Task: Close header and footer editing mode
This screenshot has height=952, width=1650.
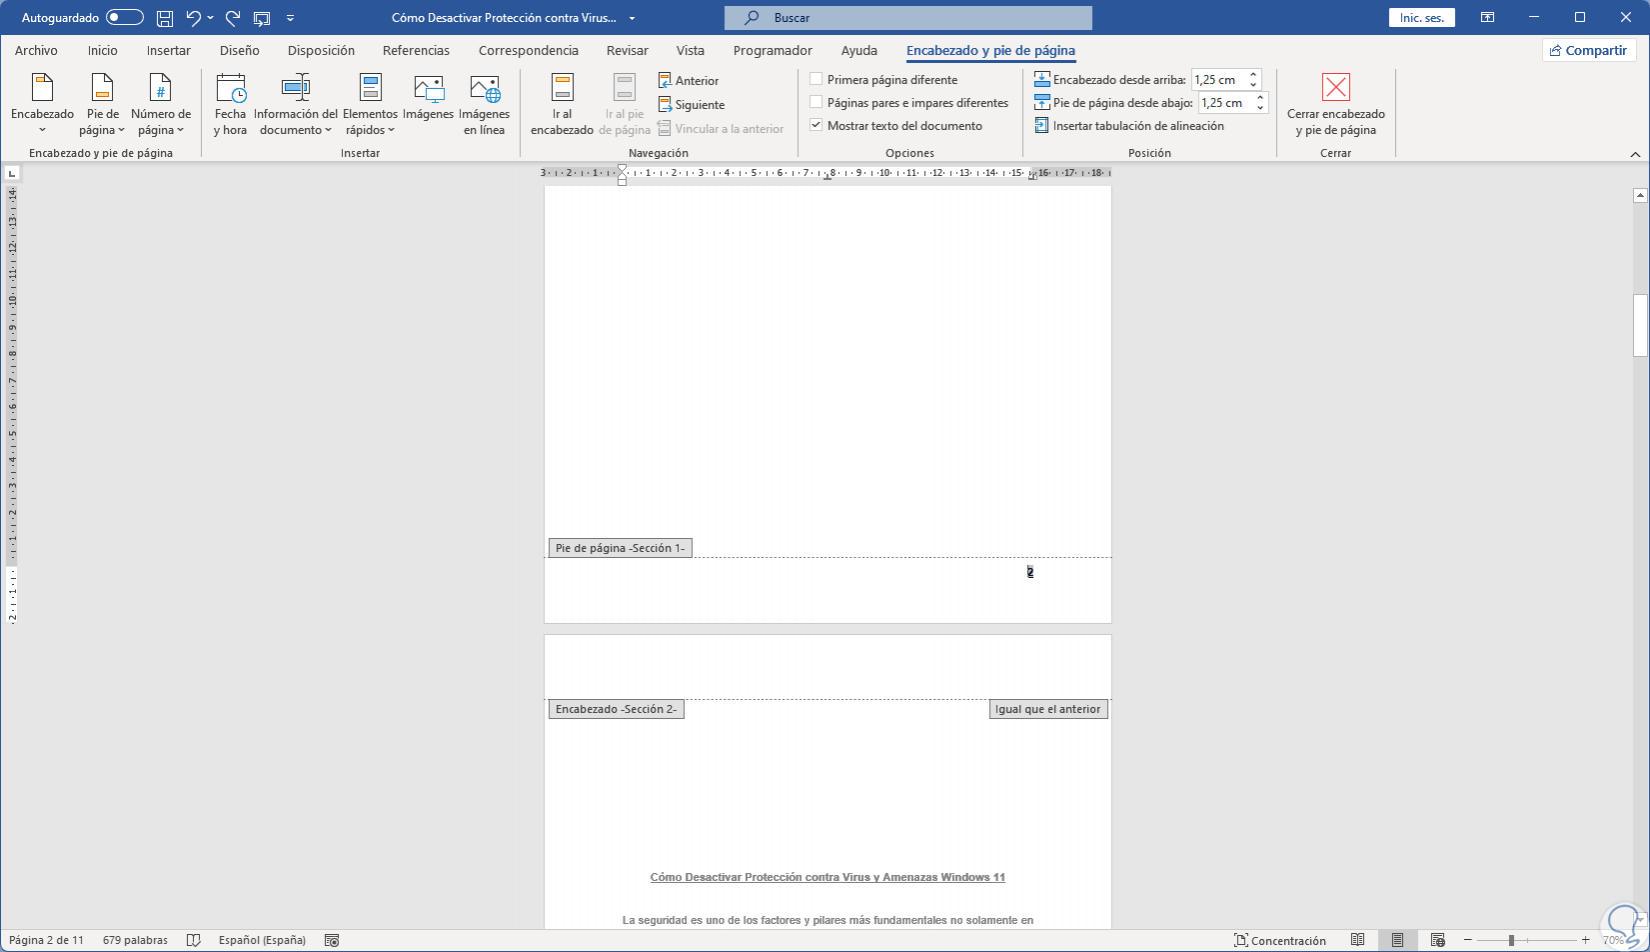Action: coord(1336,104)
